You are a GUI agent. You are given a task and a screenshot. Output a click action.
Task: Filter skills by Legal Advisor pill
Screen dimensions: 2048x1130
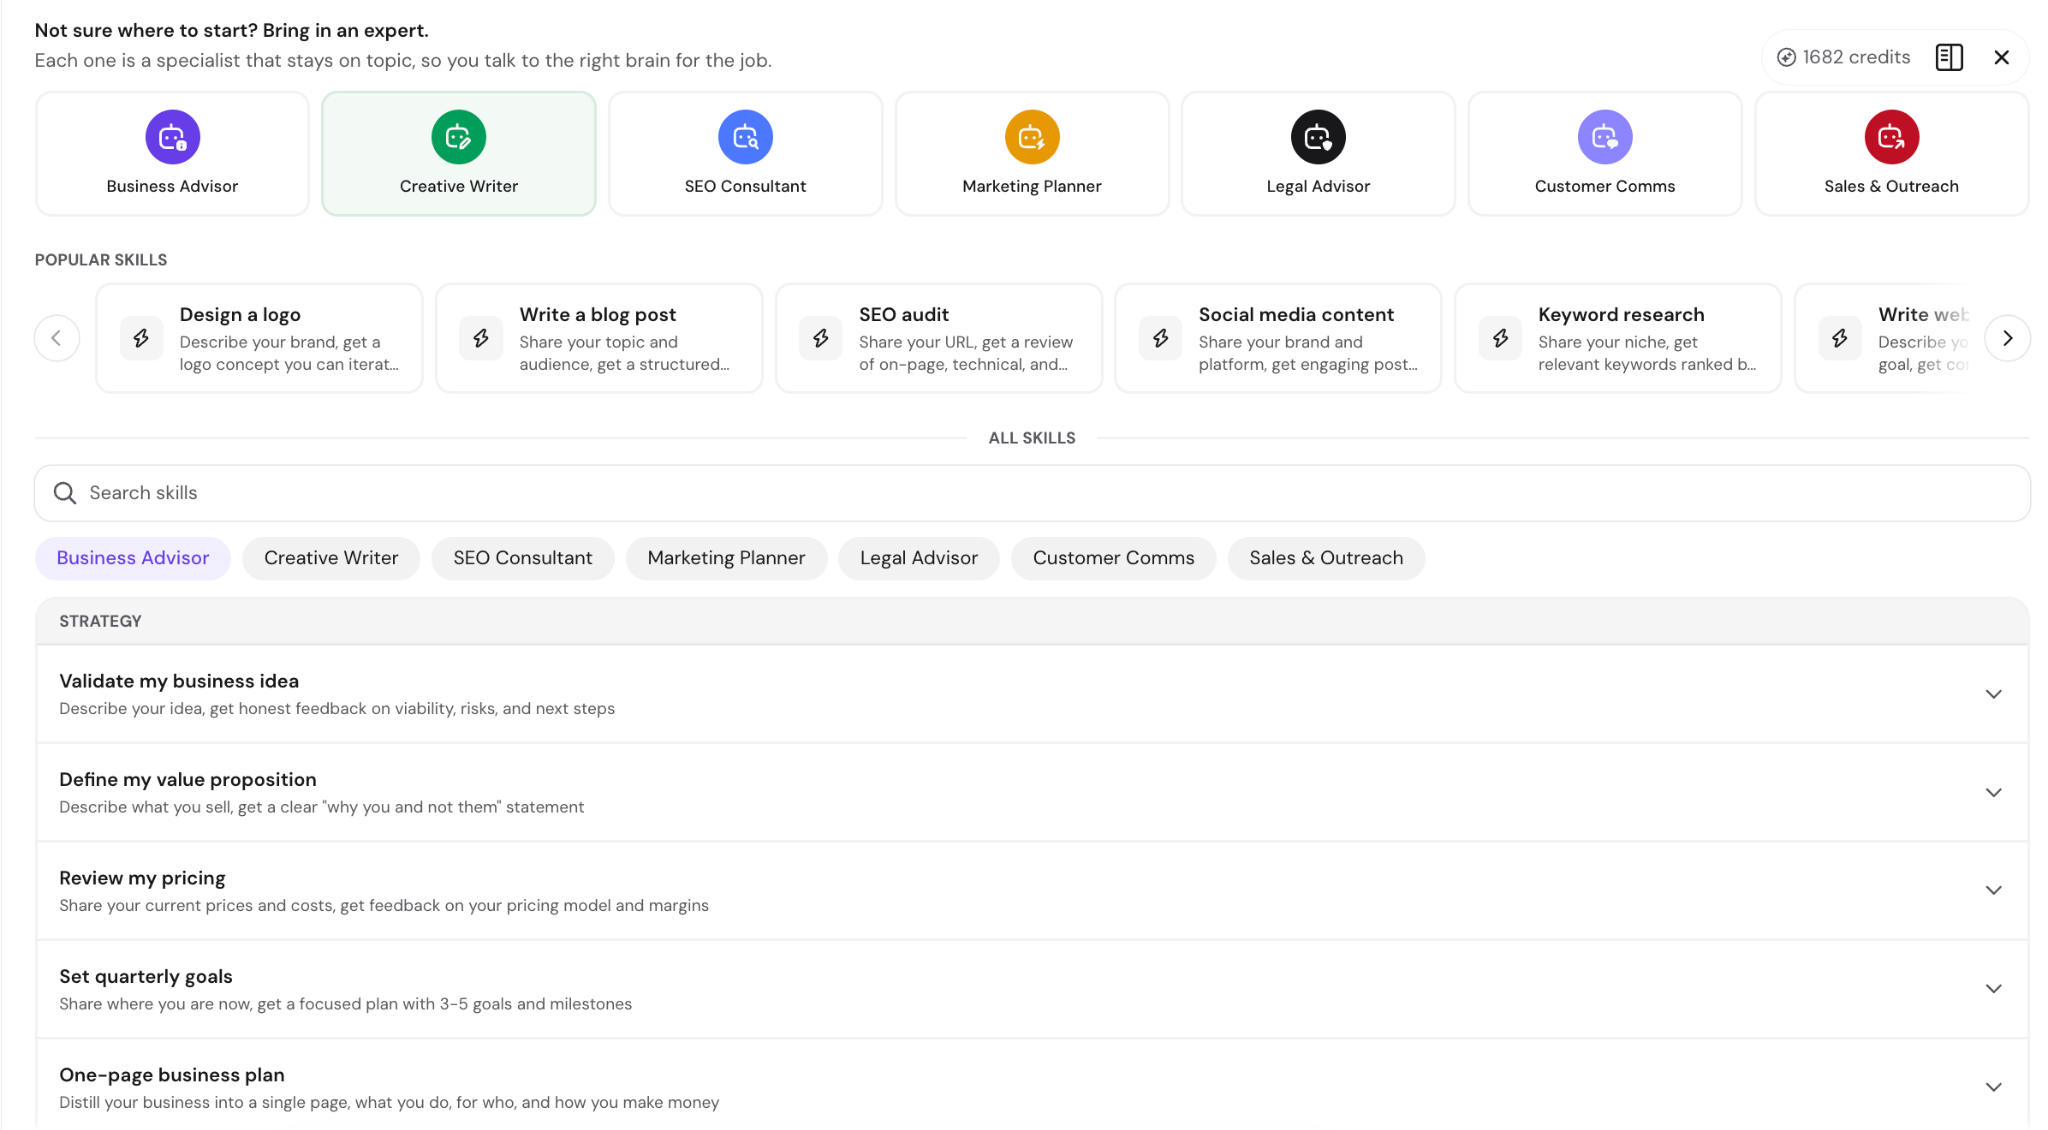click(x=919, y=558)
